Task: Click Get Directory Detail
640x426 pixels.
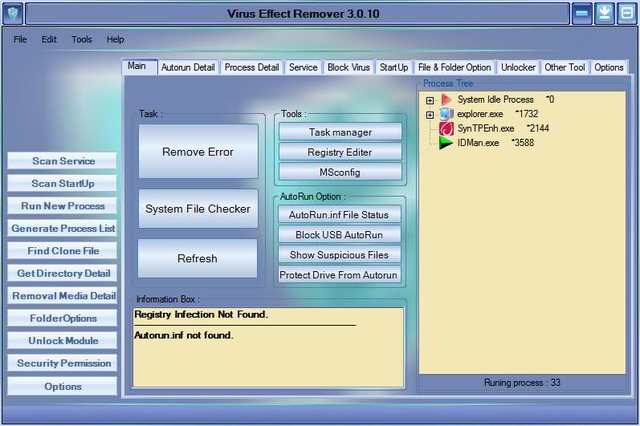Action: (x=62, y=273)
